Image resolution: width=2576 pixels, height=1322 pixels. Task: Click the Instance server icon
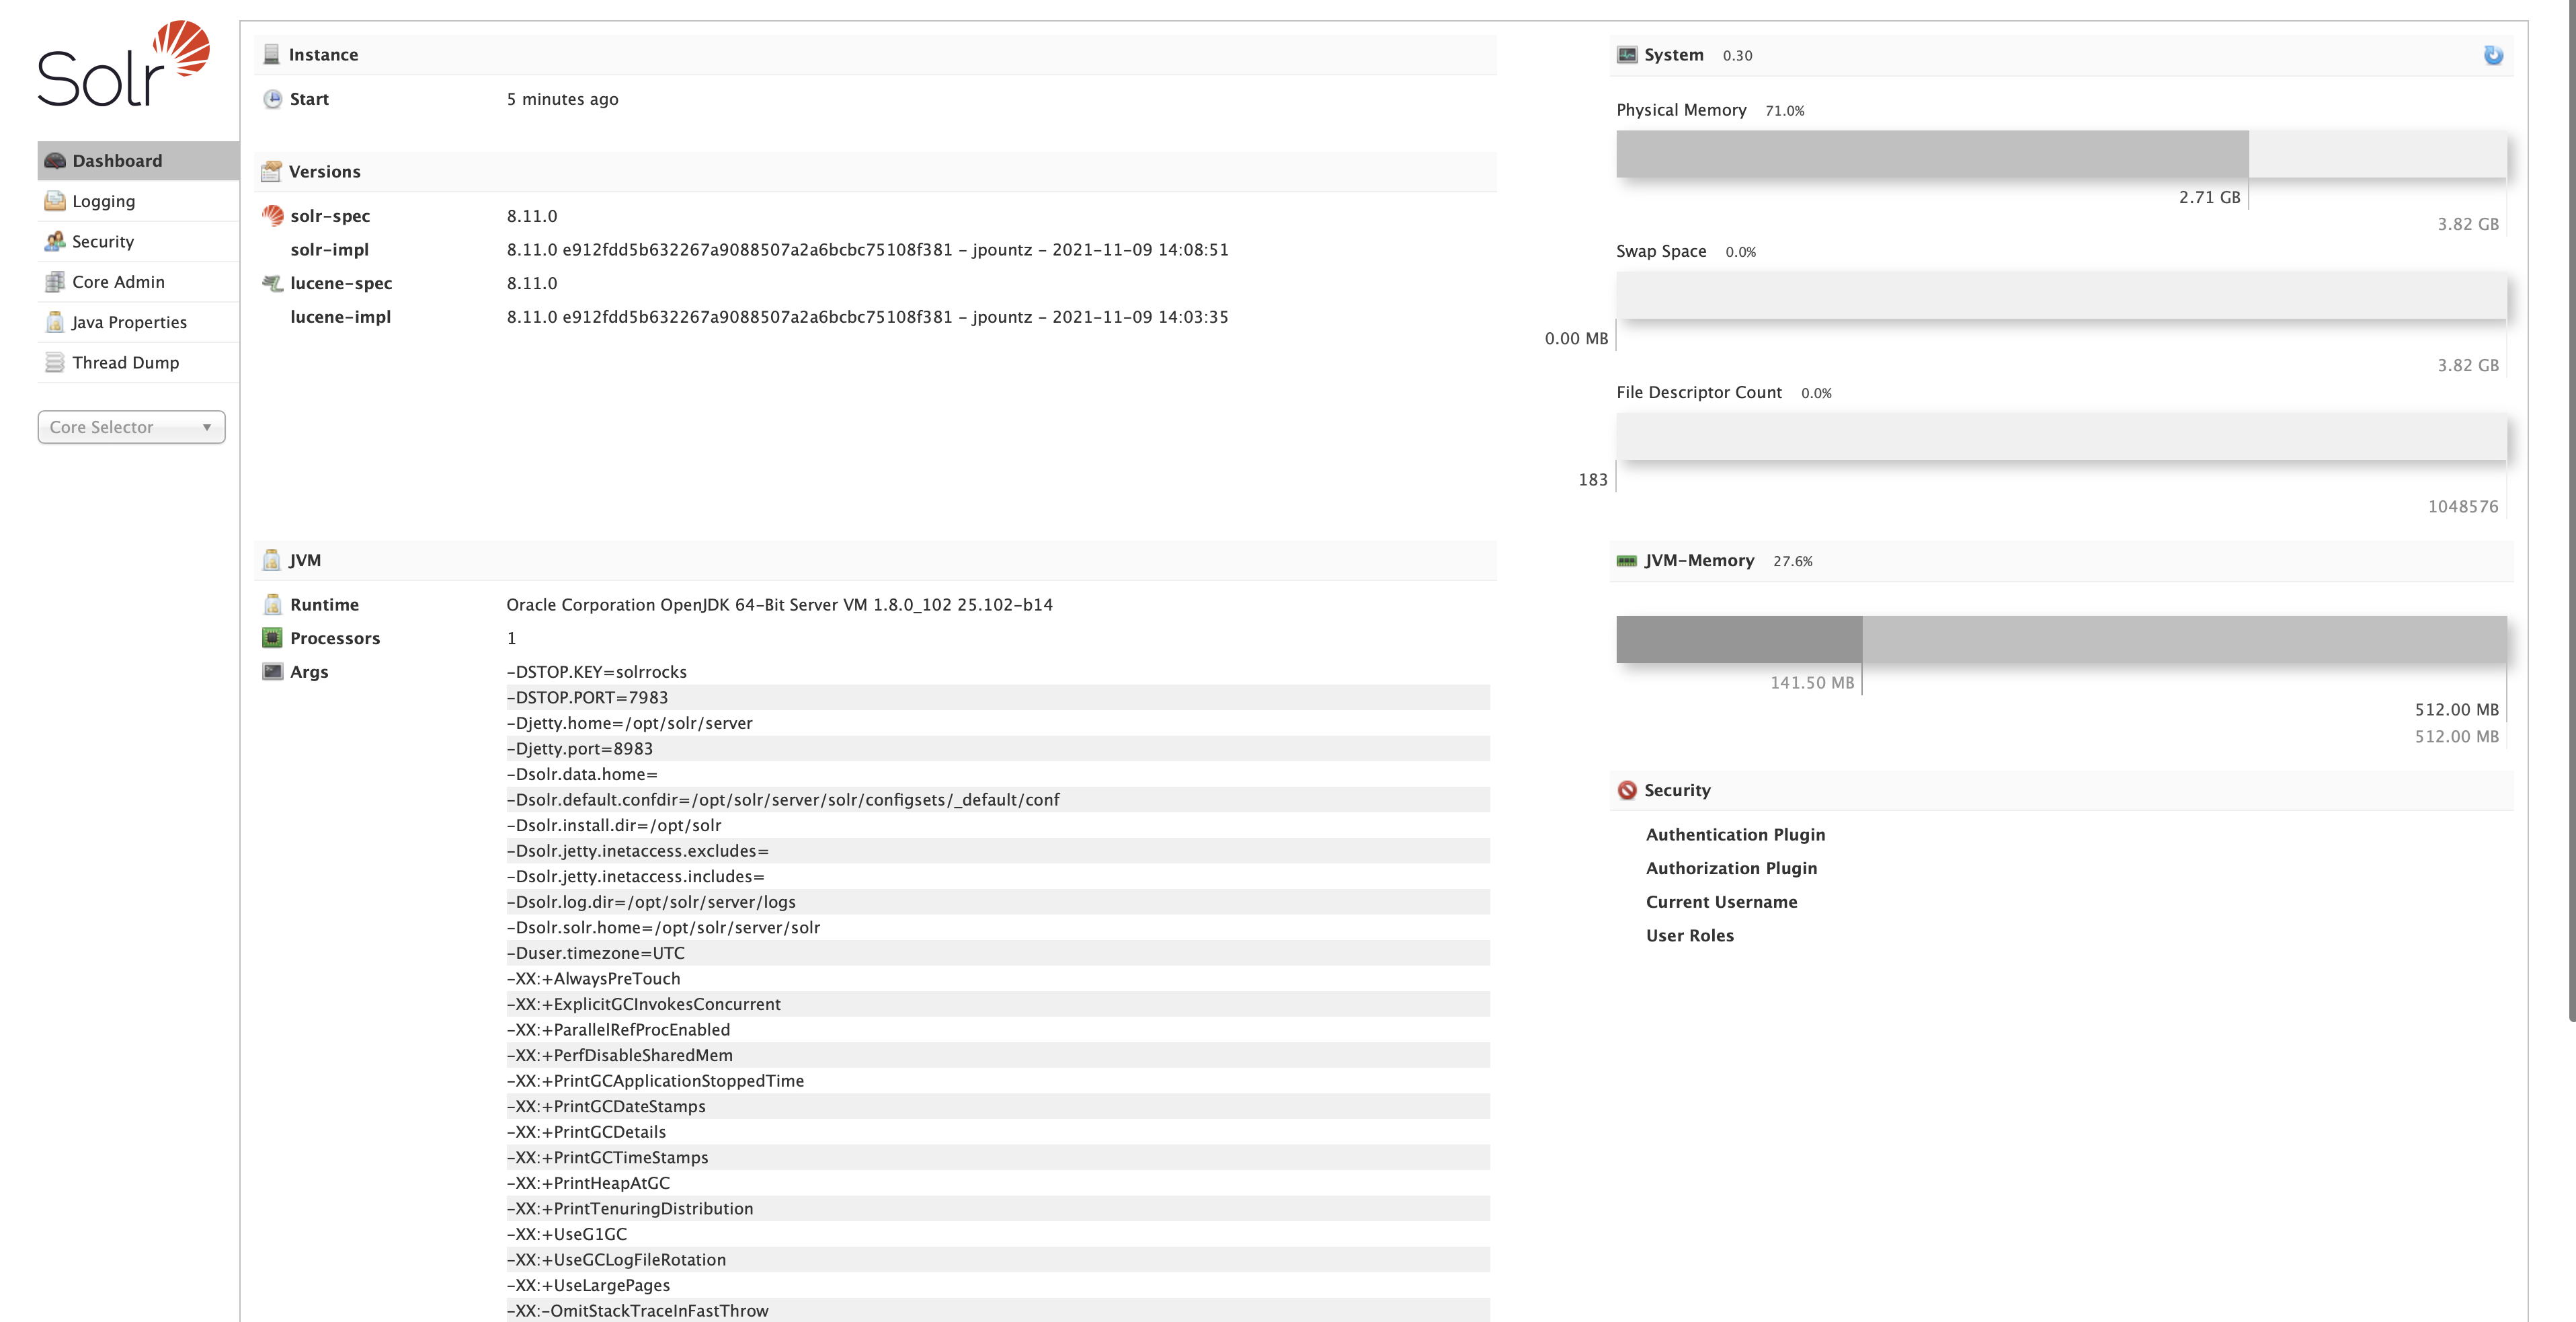tap(271, 54)
